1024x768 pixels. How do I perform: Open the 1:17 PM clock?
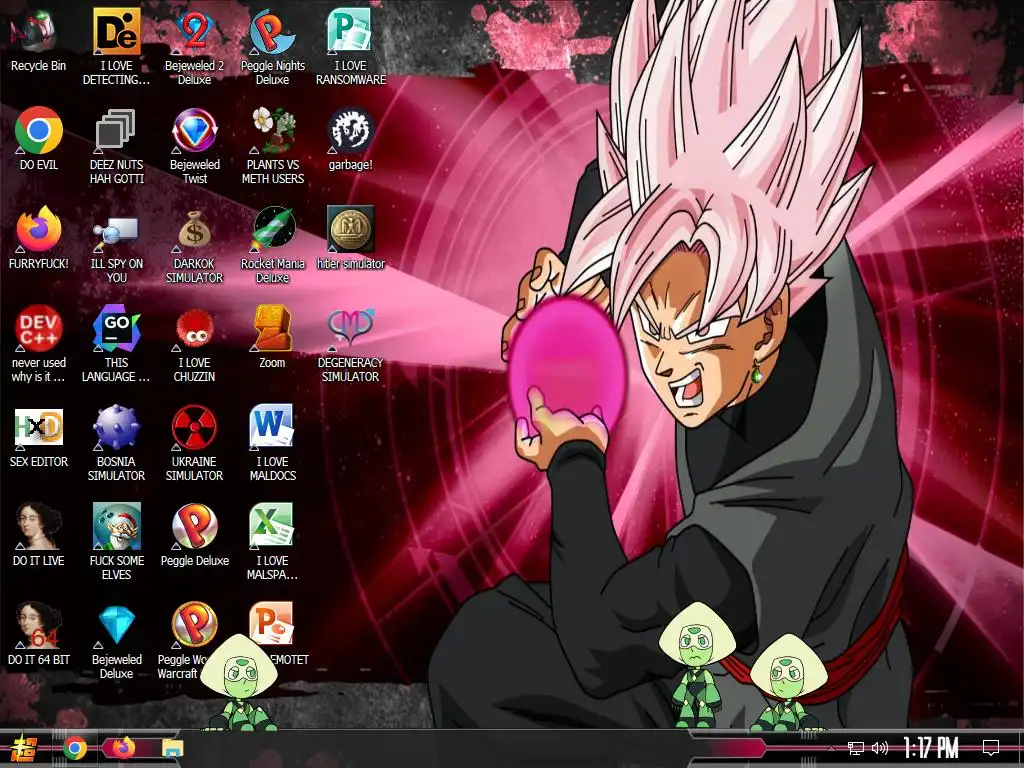[x=931, y=748]
